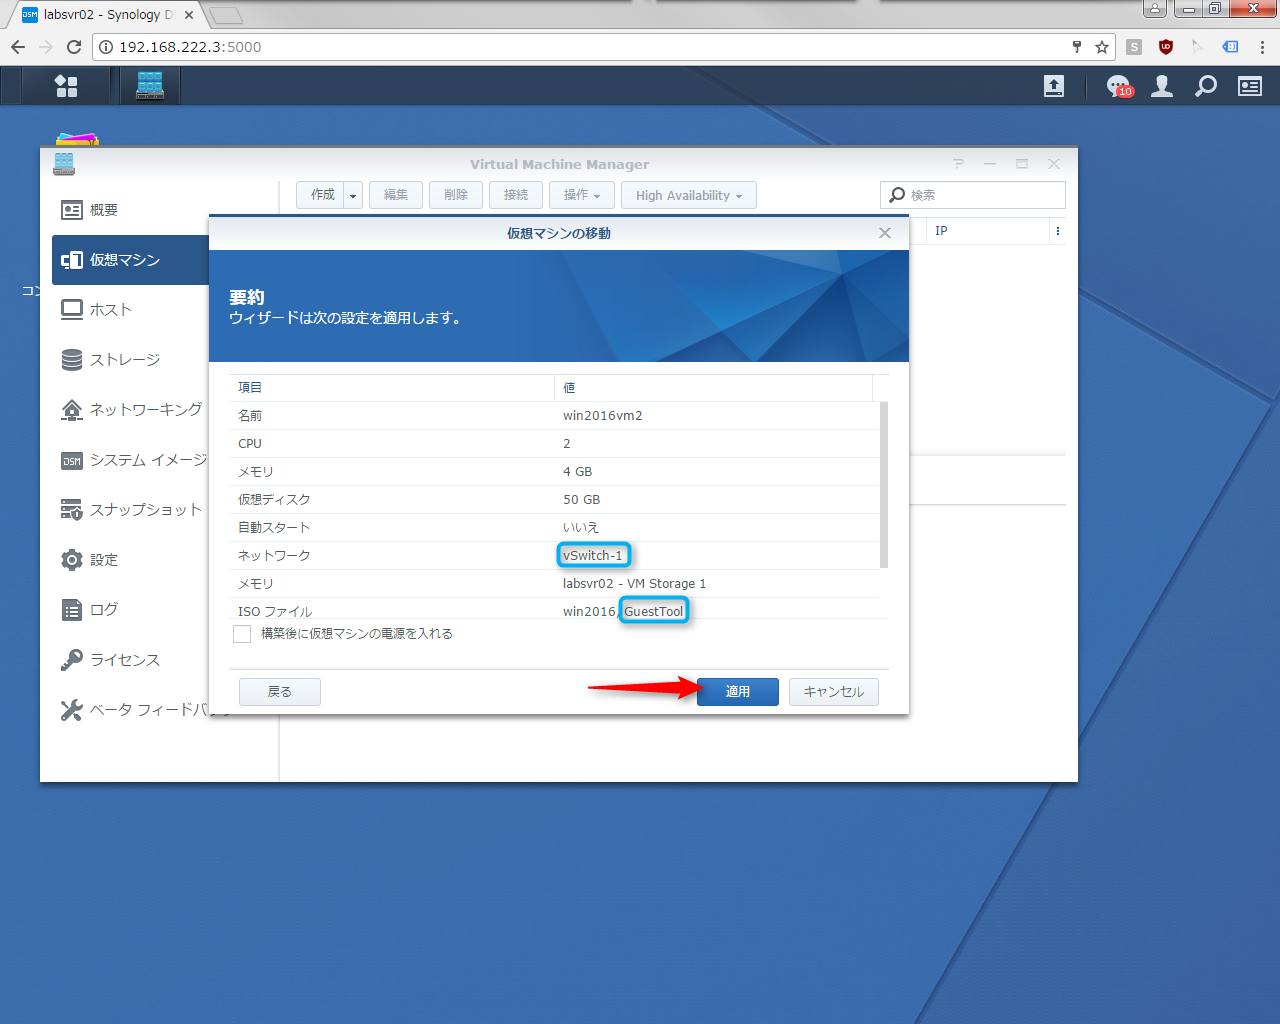Close the 仮想マシンの移動 dialog

(885, 233)
